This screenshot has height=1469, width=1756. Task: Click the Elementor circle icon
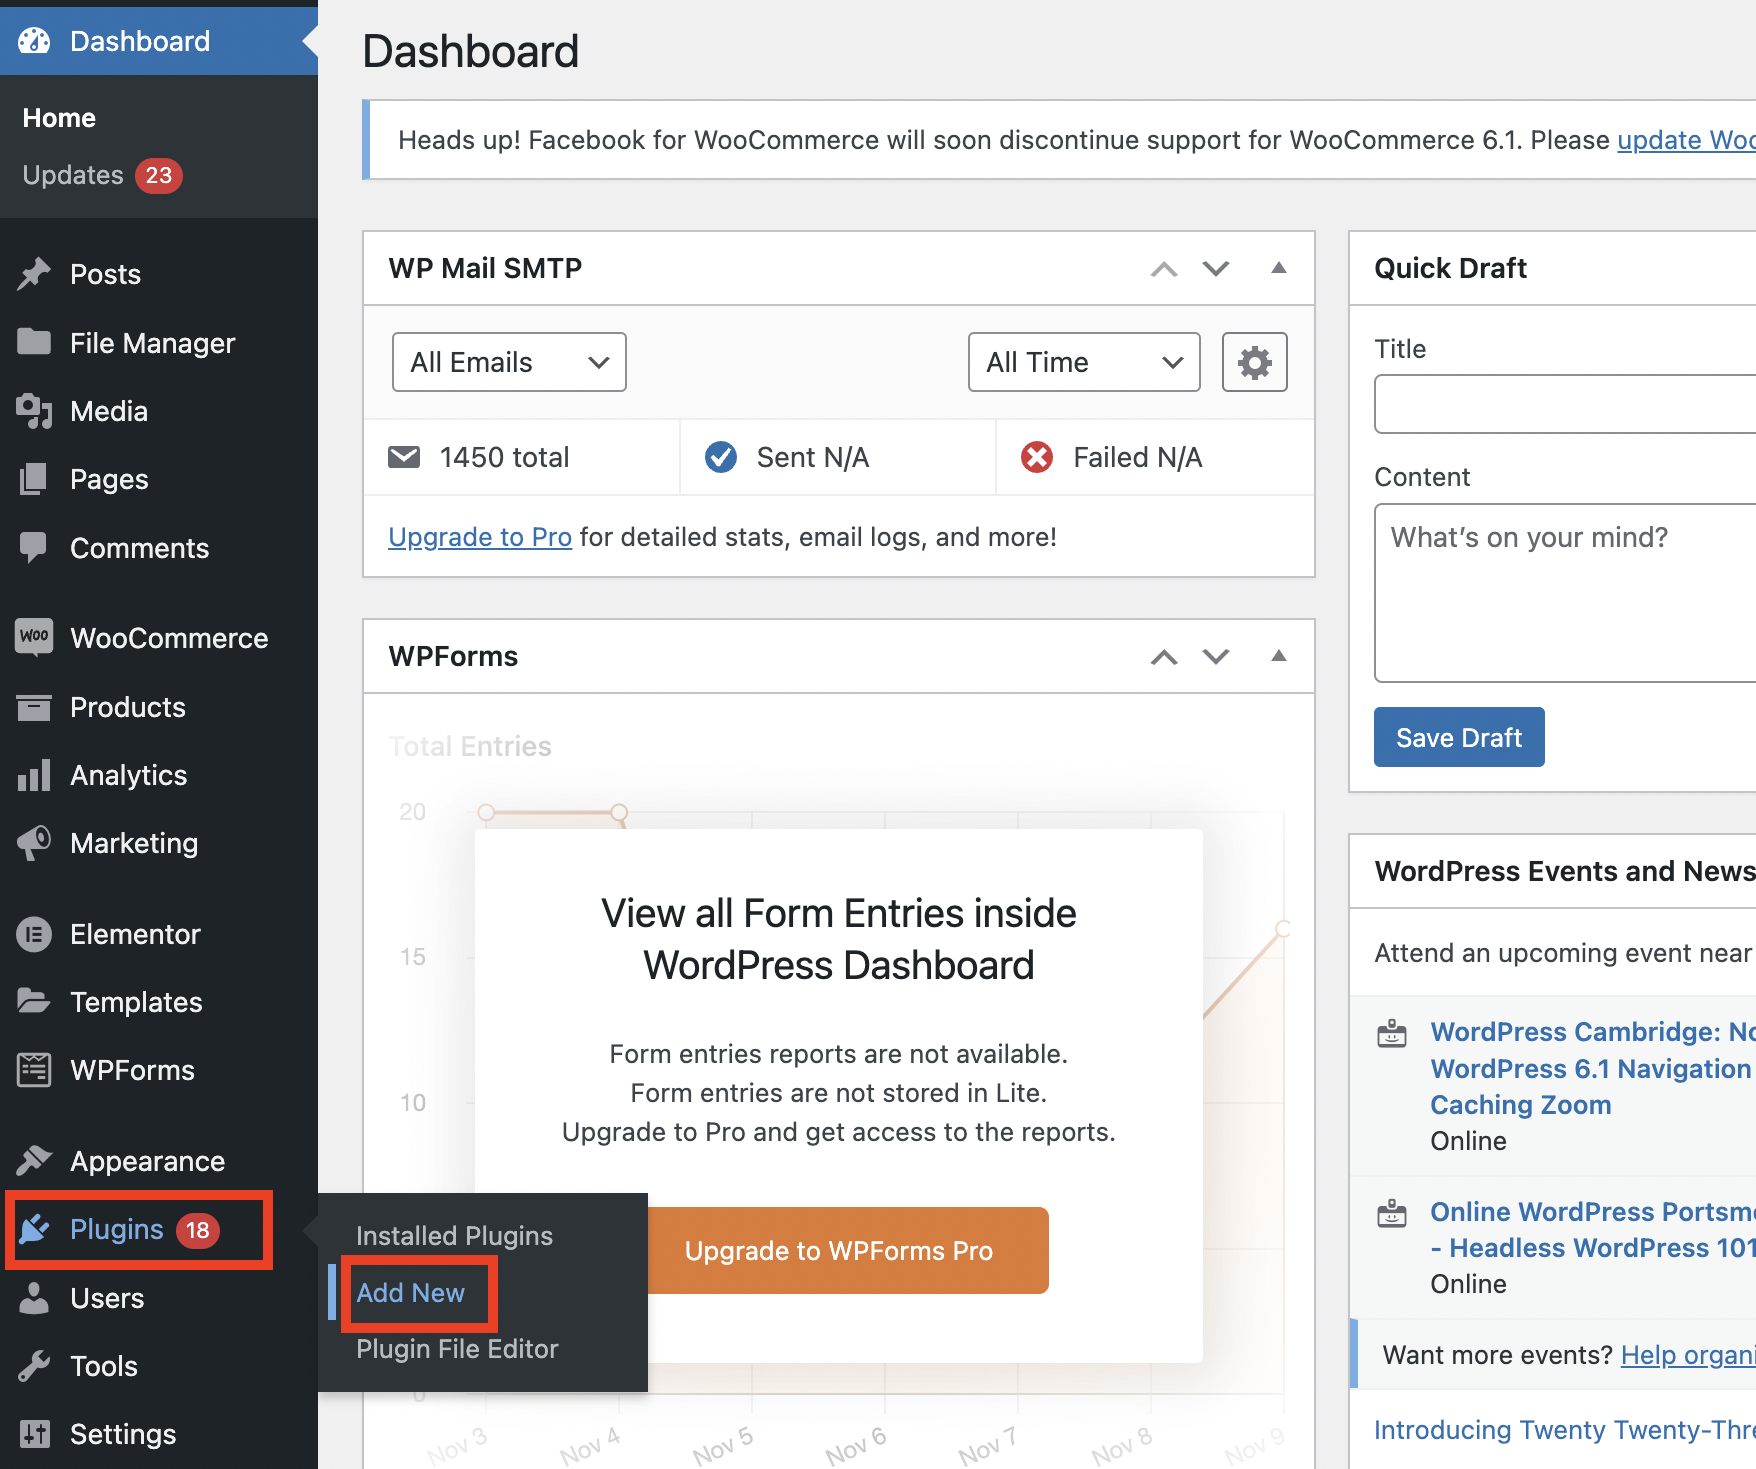34,934
